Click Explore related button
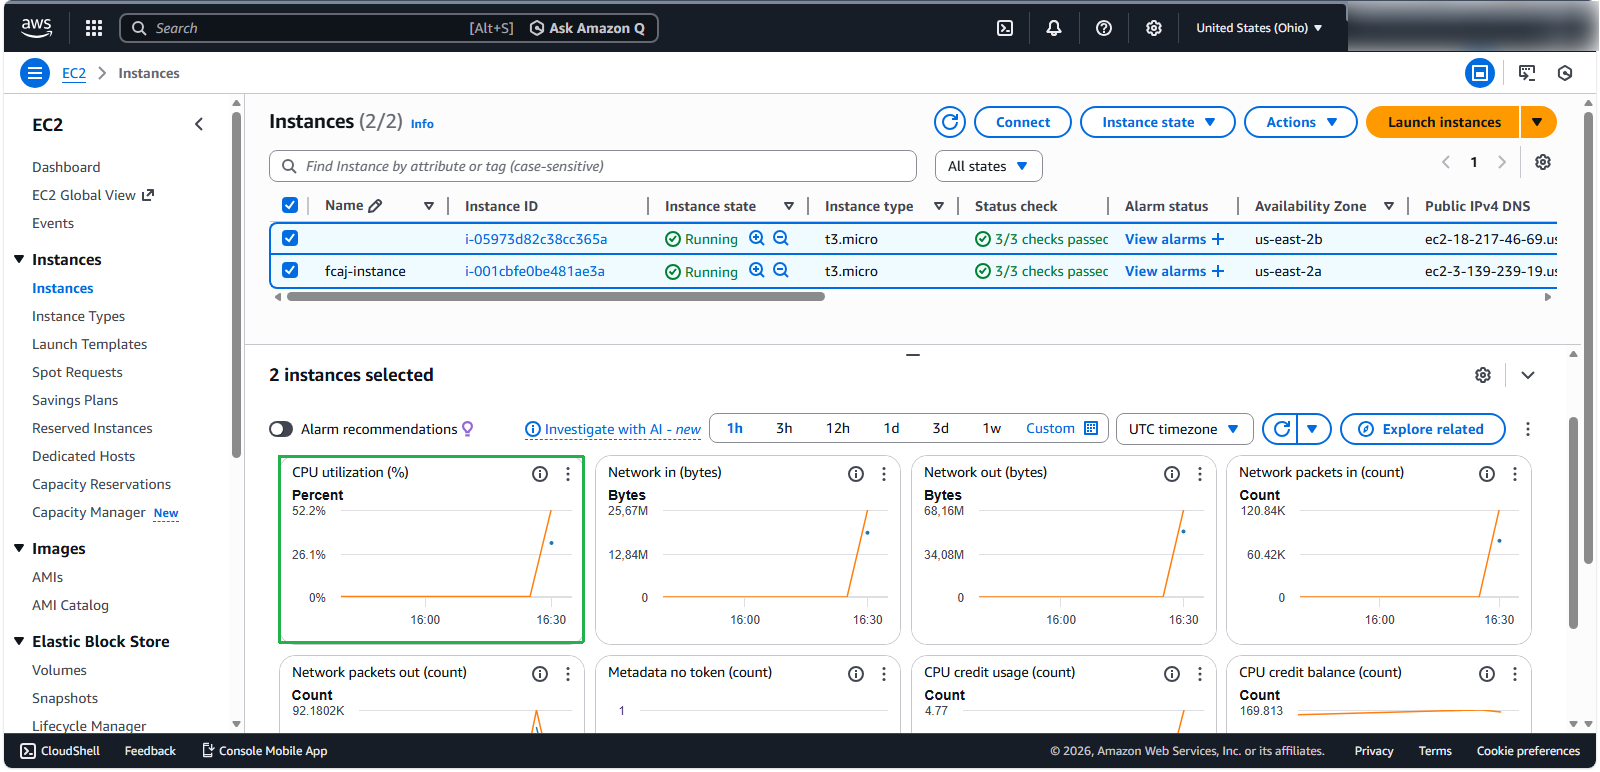The width and height of the screenshot is (1600, 772). point(1422,429)
